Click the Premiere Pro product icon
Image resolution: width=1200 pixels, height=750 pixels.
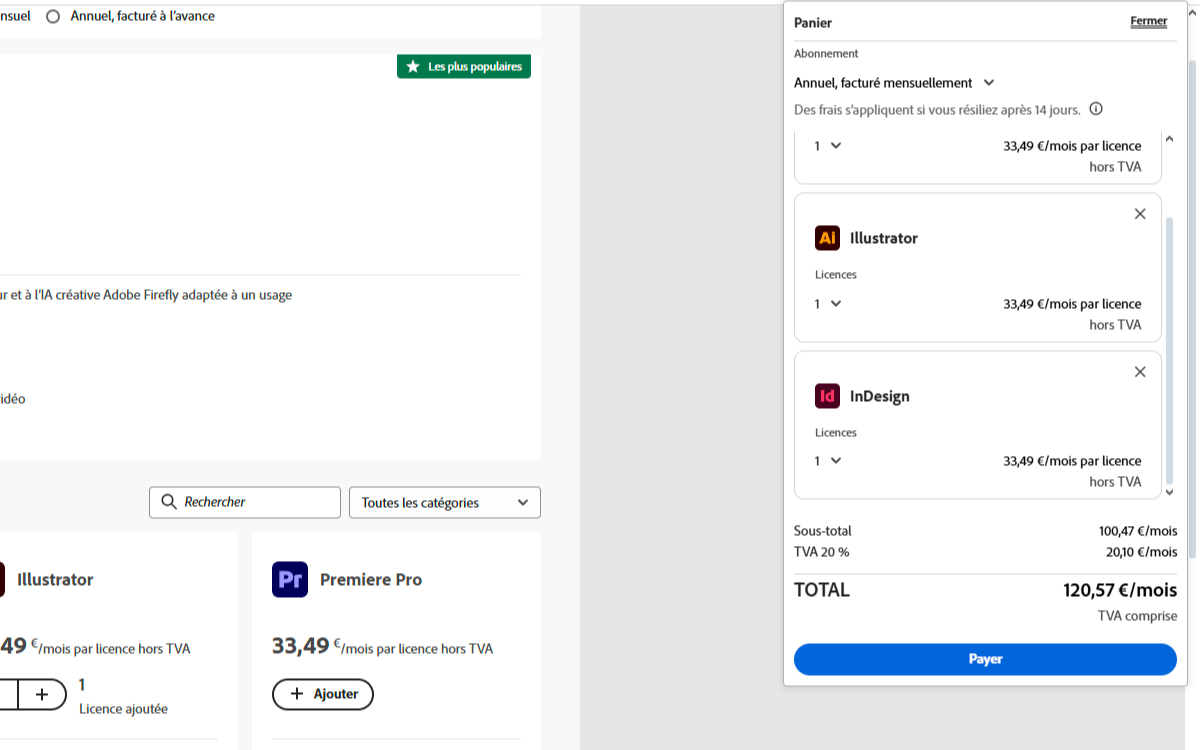click(x=290, y=579)
